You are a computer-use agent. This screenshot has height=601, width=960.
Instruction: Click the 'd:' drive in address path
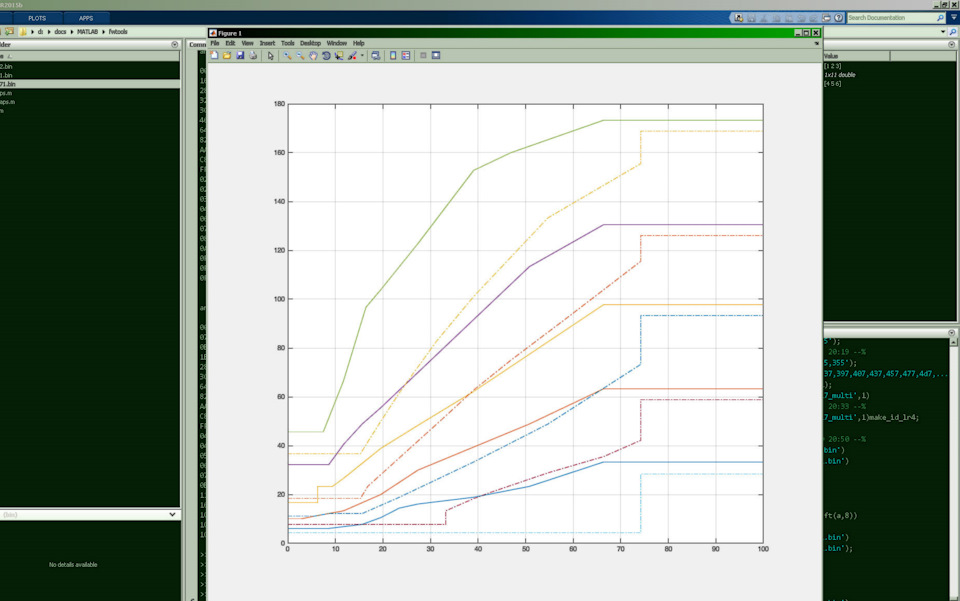[40, 32]
